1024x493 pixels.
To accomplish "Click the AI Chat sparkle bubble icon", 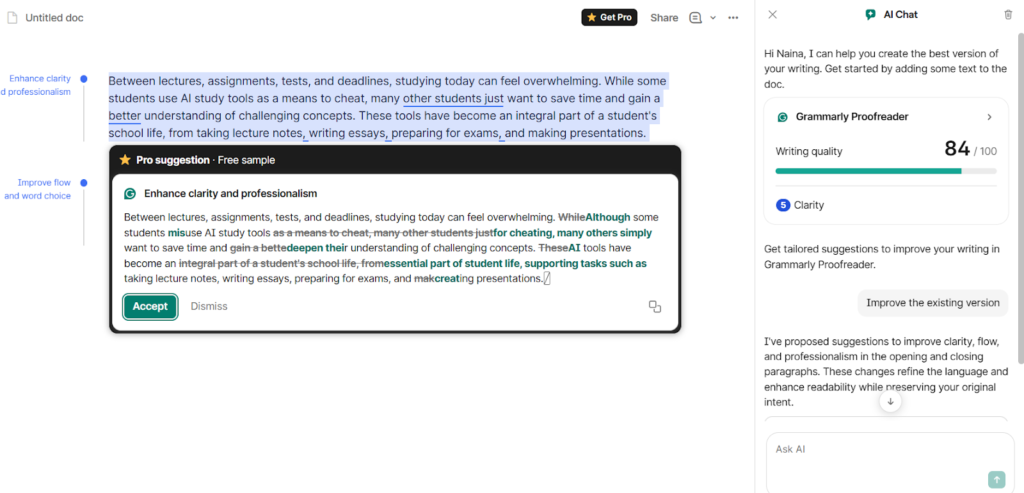I will pyautogui.click(x=871, y=14).
